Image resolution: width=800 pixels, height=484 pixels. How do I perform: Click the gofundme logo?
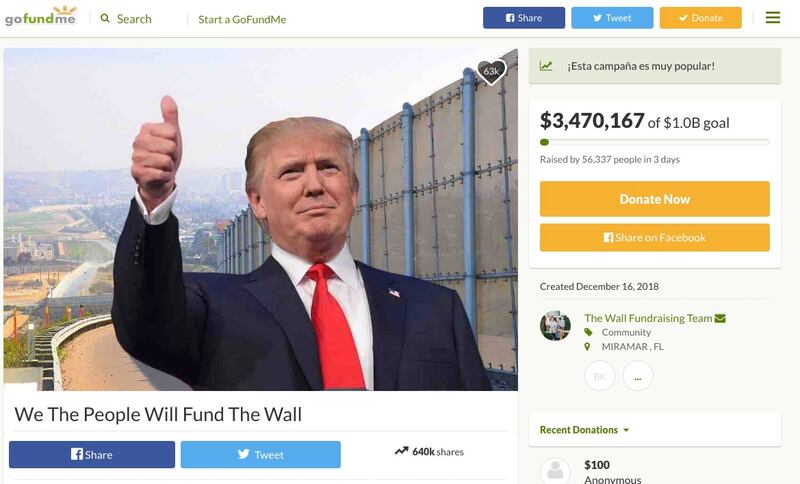click(41, 16)
